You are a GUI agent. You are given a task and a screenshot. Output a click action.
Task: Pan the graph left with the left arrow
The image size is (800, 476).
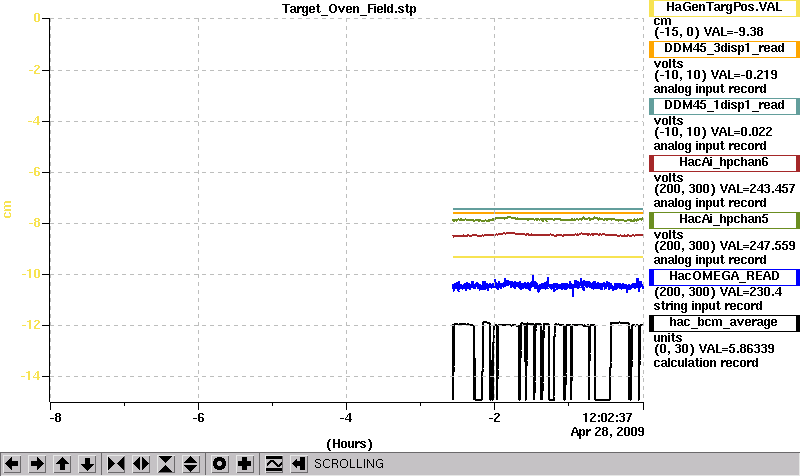[12, 464]
